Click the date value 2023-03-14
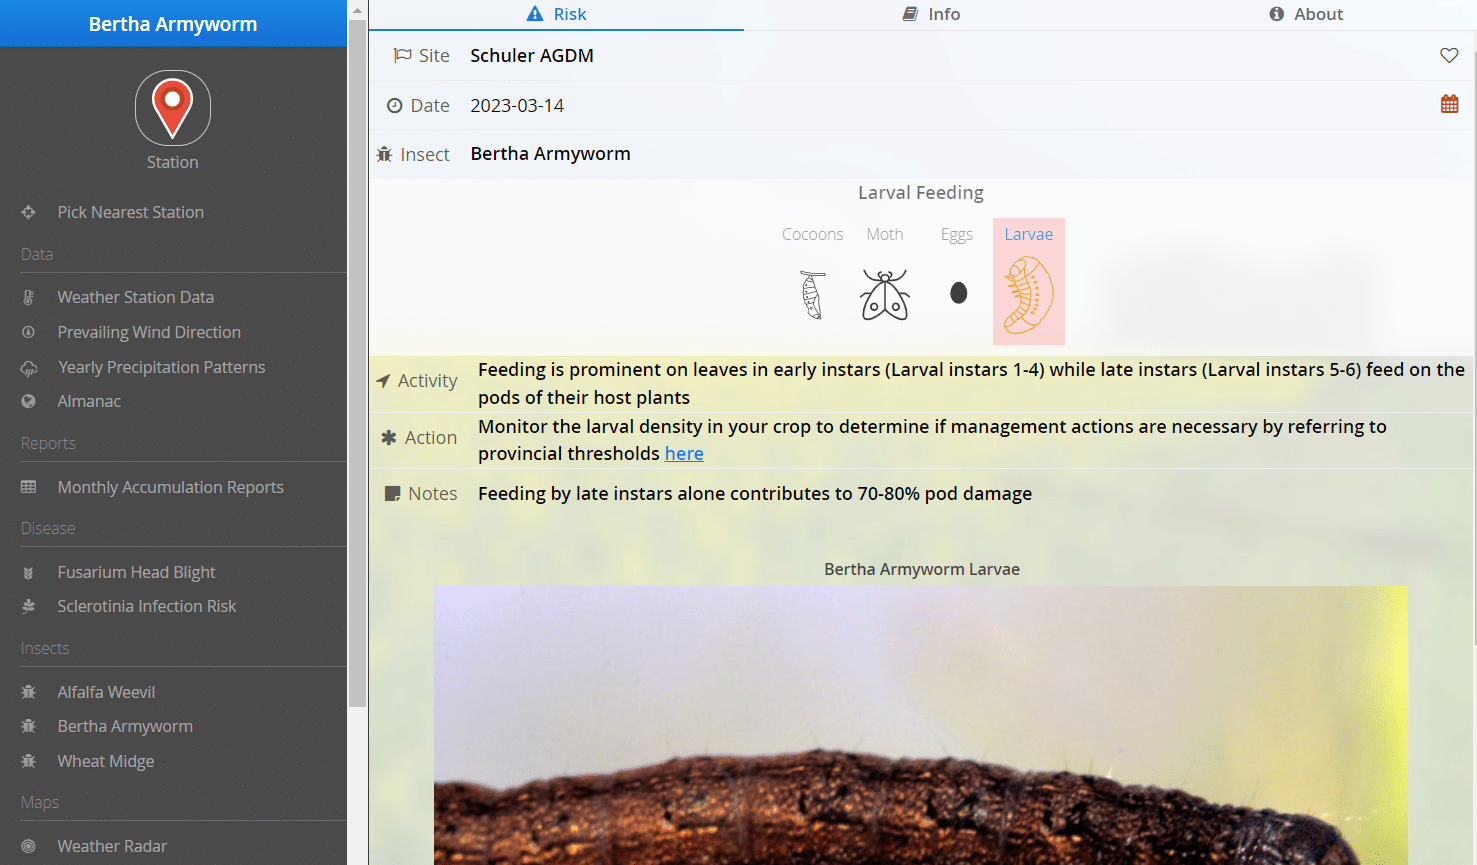The width and height of the screenshot is (1477, 865). [x=517, y=106]
